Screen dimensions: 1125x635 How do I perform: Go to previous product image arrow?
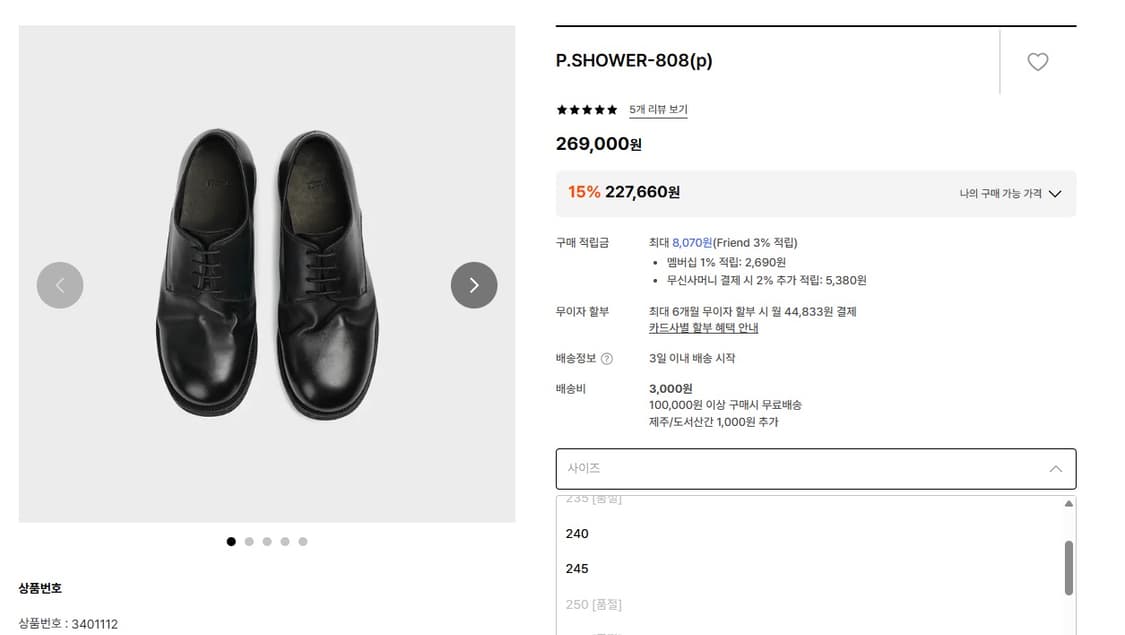[60, 285]
